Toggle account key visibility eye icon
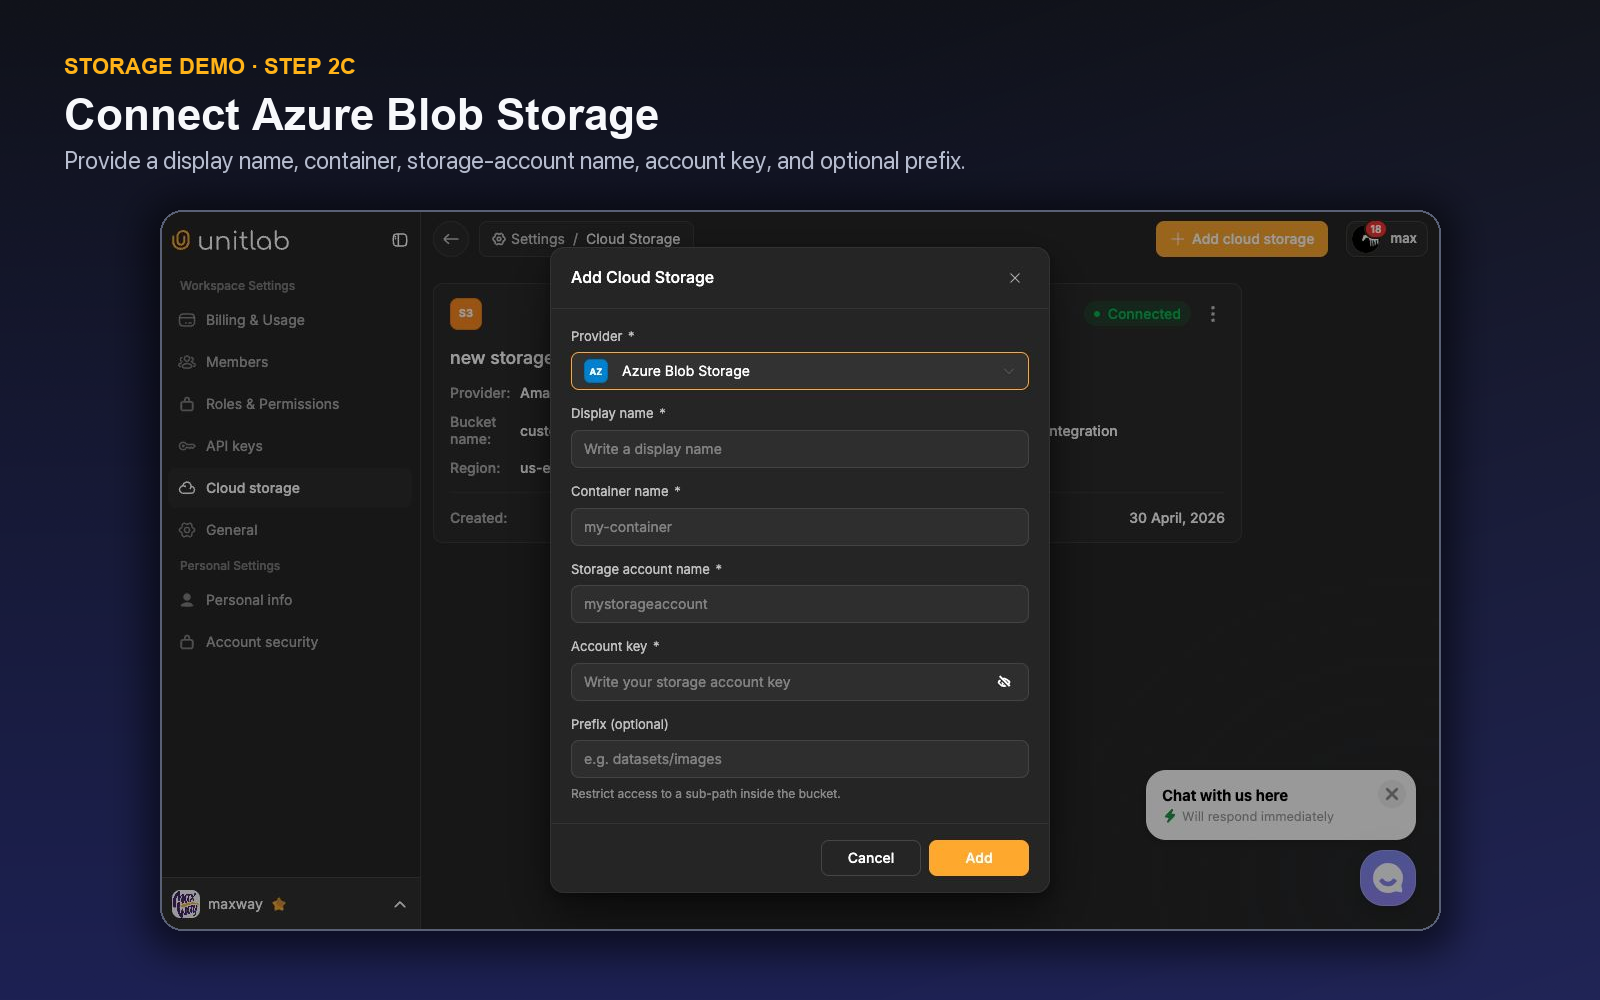 1004,682
